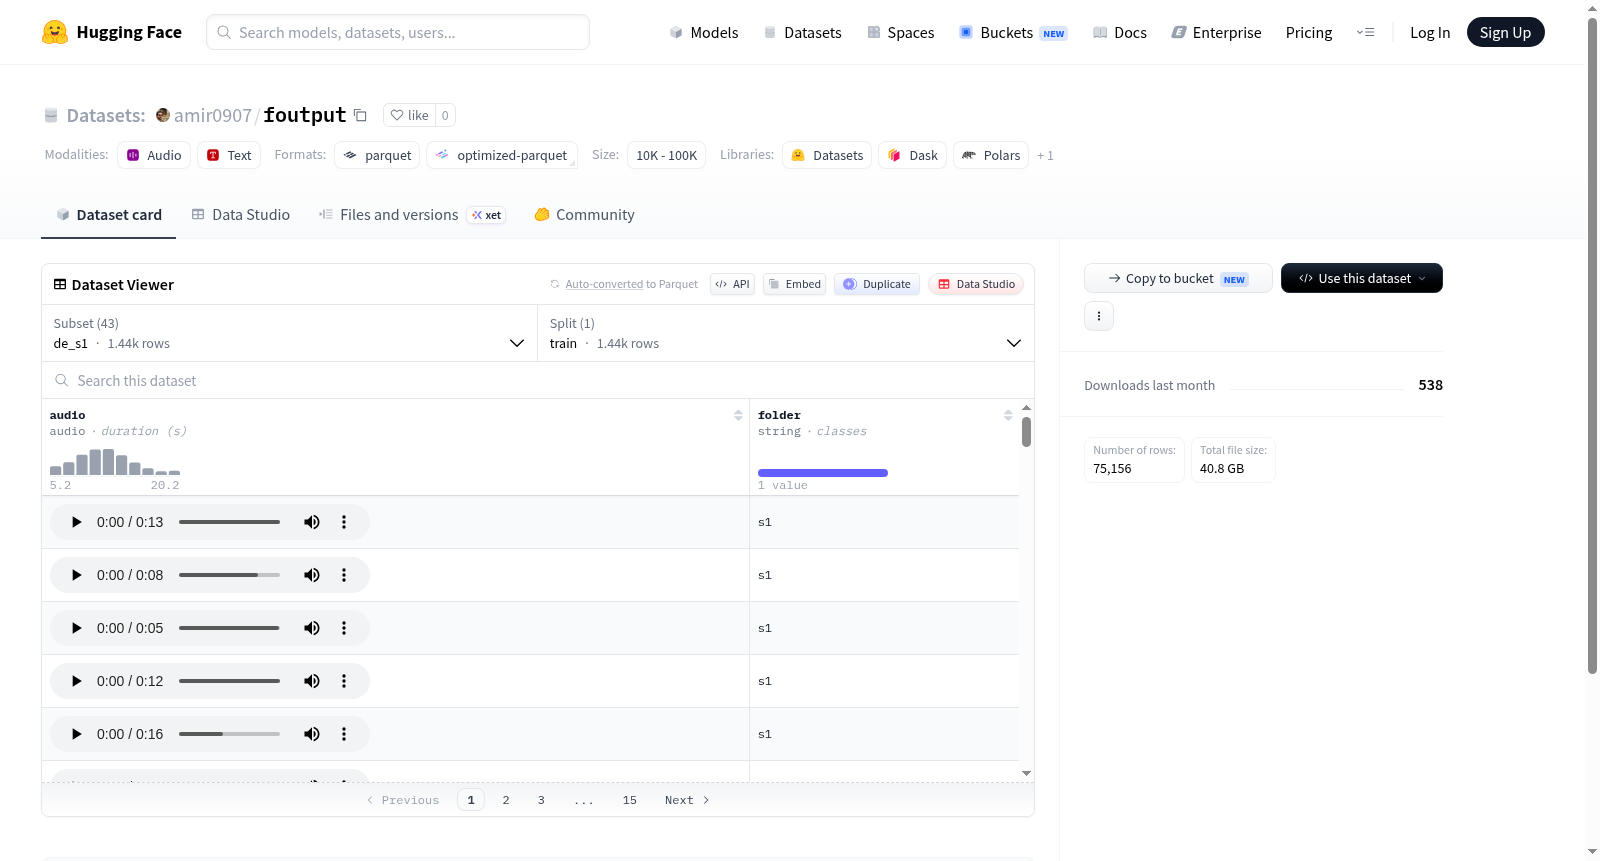Viewport: 1600px width, 861px height.
Task: Mute the 0:08 audio clip
Action: (x=312, y=575)
